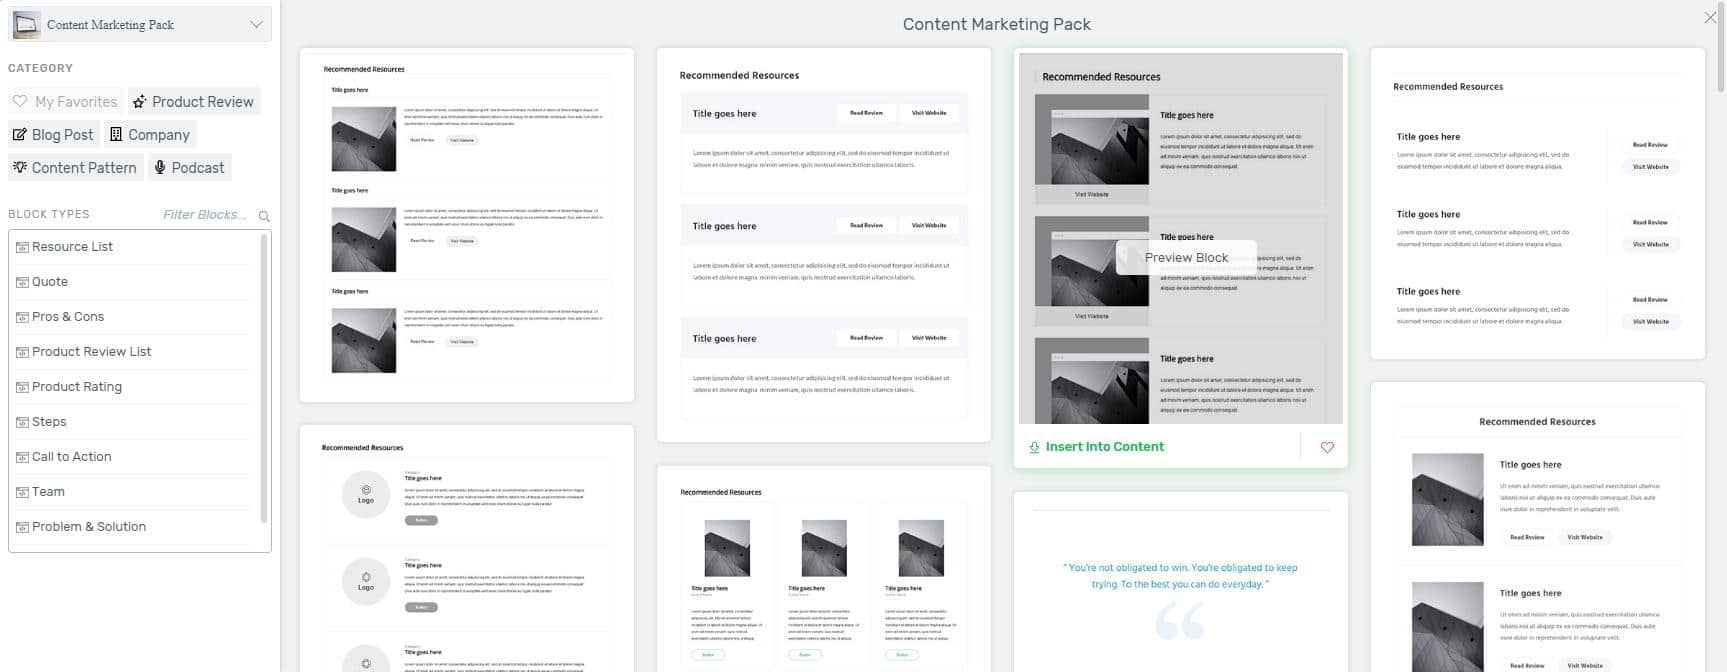Select the Blog Post category
This screenshot has width=1727, height=672.
53,134
